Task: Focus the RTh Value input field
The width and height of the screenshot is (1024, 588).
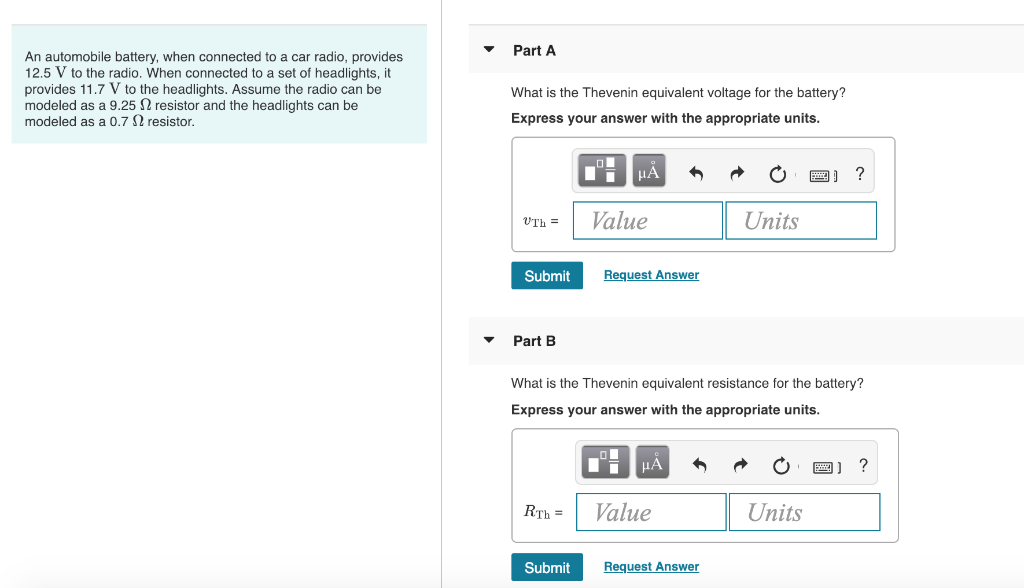Action: pos(651,512)
